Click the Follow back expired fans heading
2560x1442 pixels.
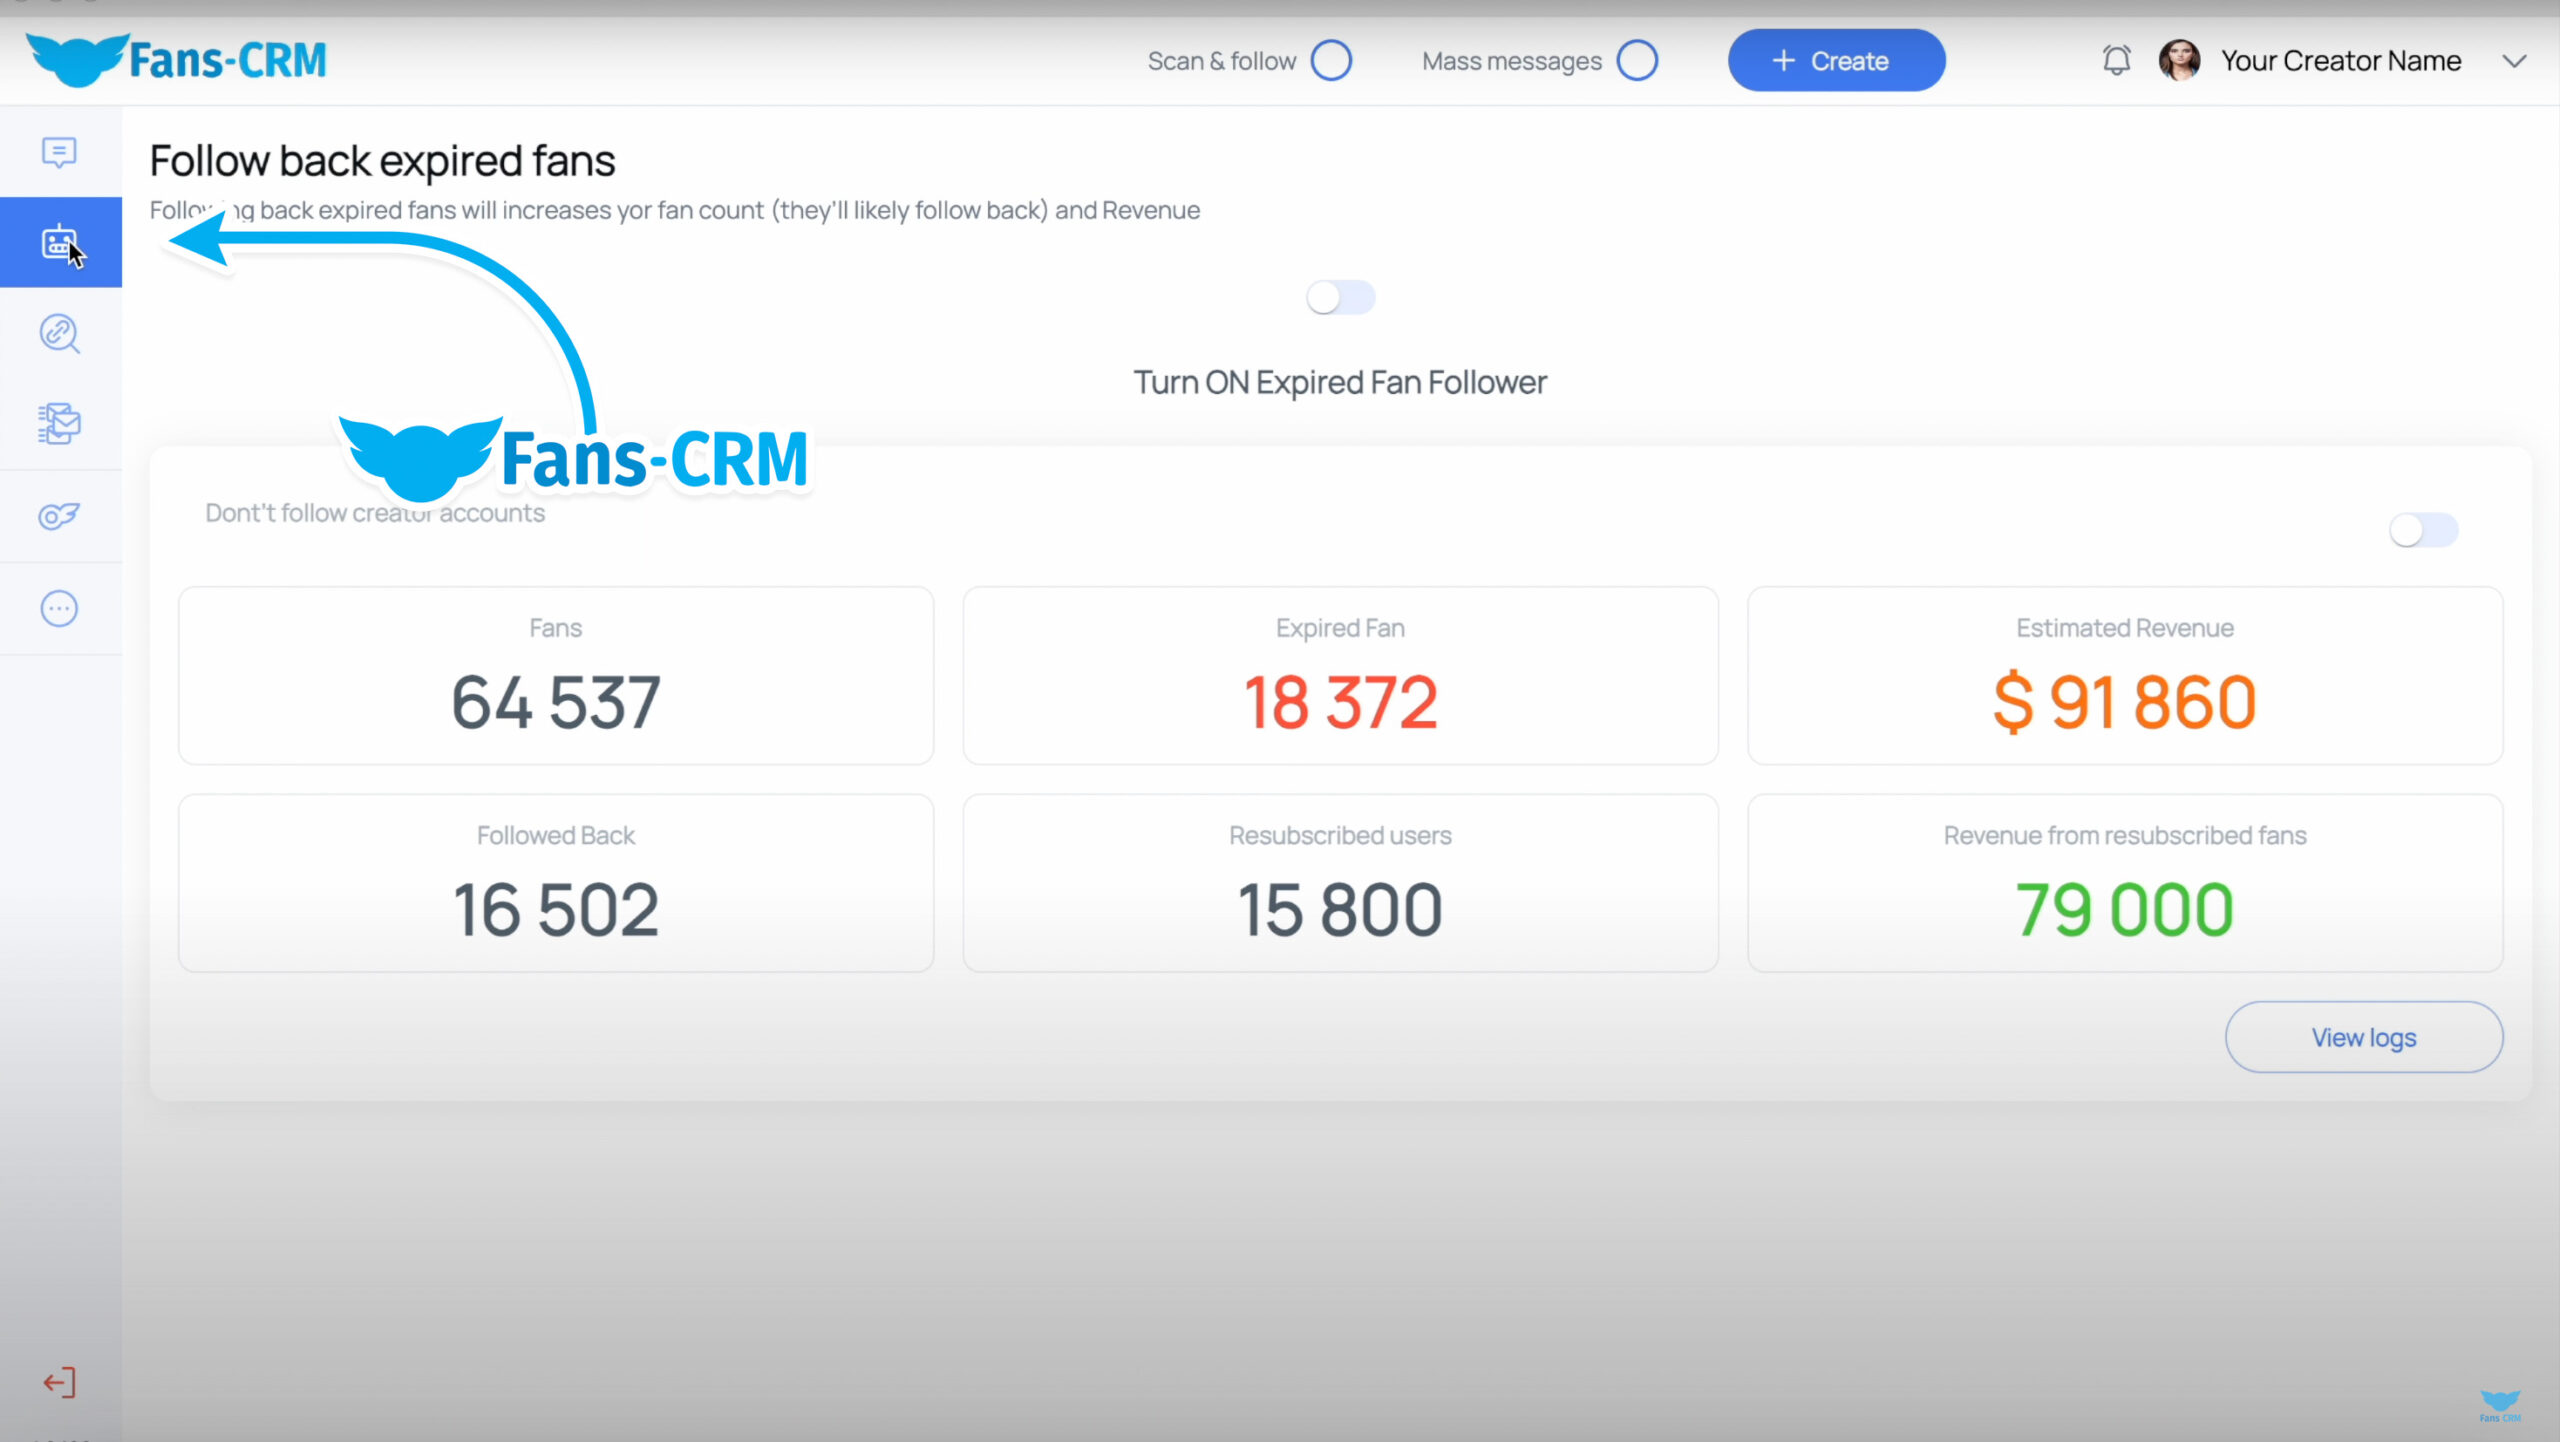[x=382, y=161]
